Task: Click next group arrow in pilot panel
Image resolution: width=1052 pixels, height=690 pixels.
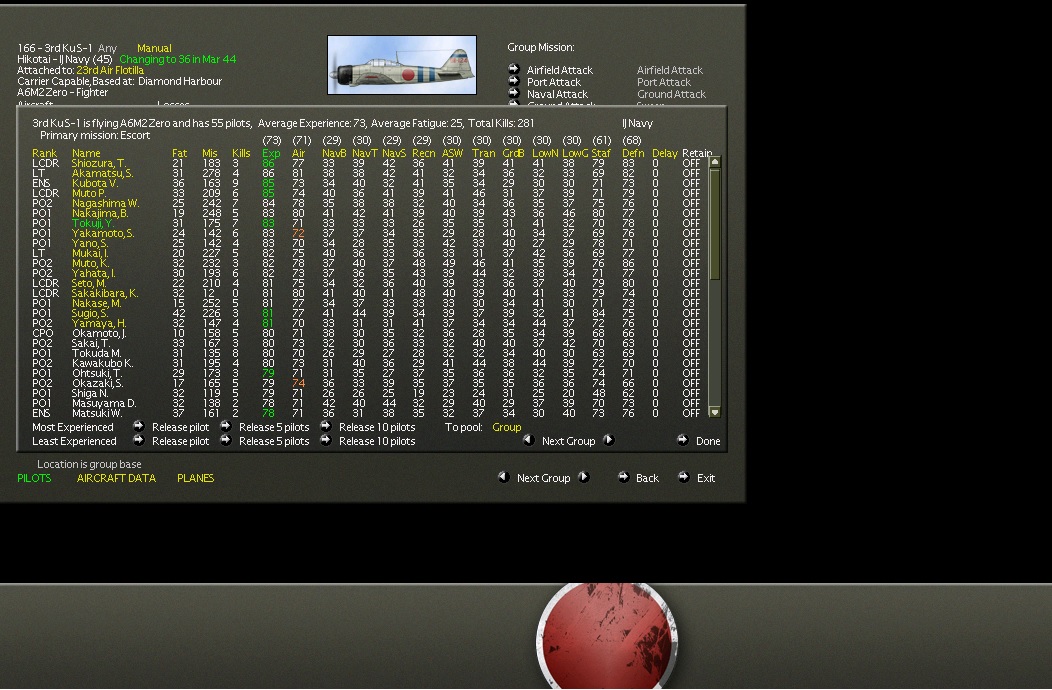Action: (609, 440)
